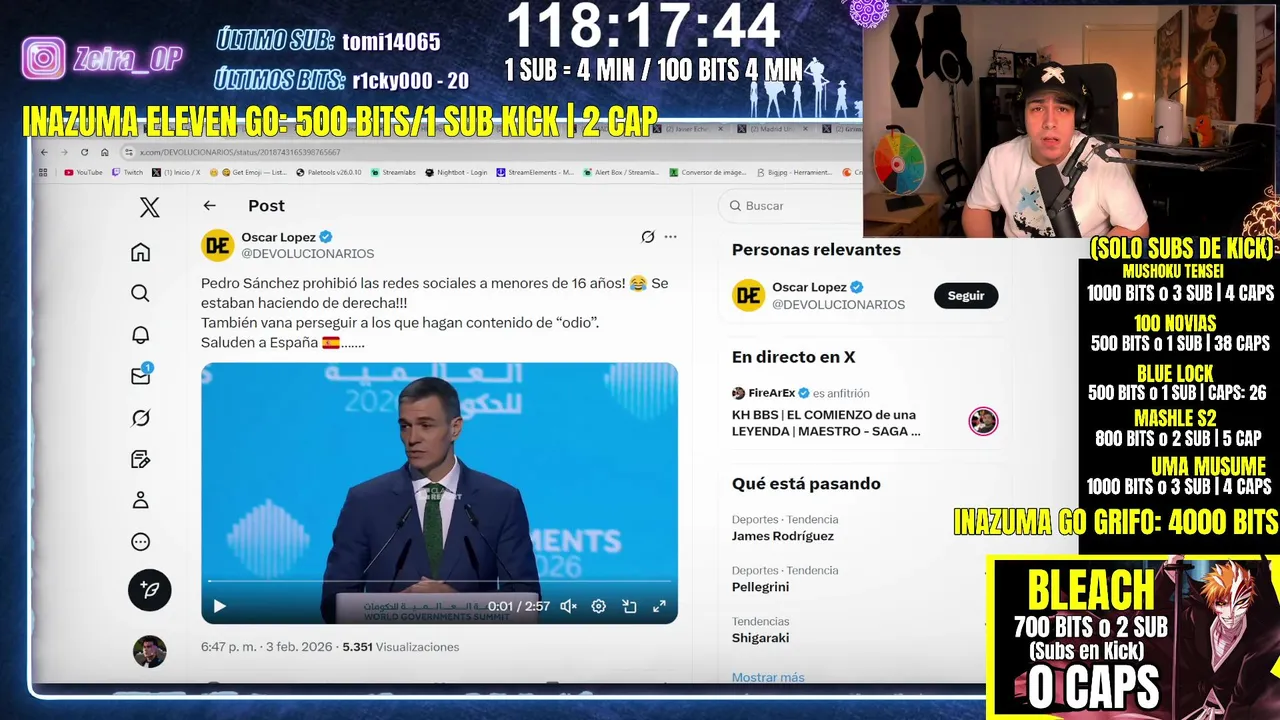Open the Nightbot - Login bookmark
Screen dimensions: 1280x720
tap(456, 172)
